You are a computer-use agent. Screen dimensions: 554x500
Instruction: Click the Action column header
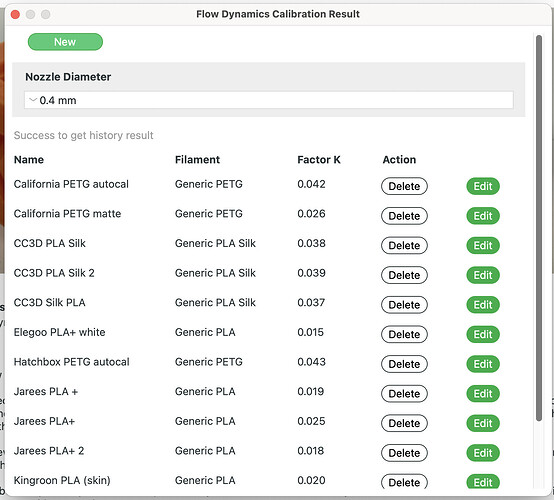coord(399,160)
